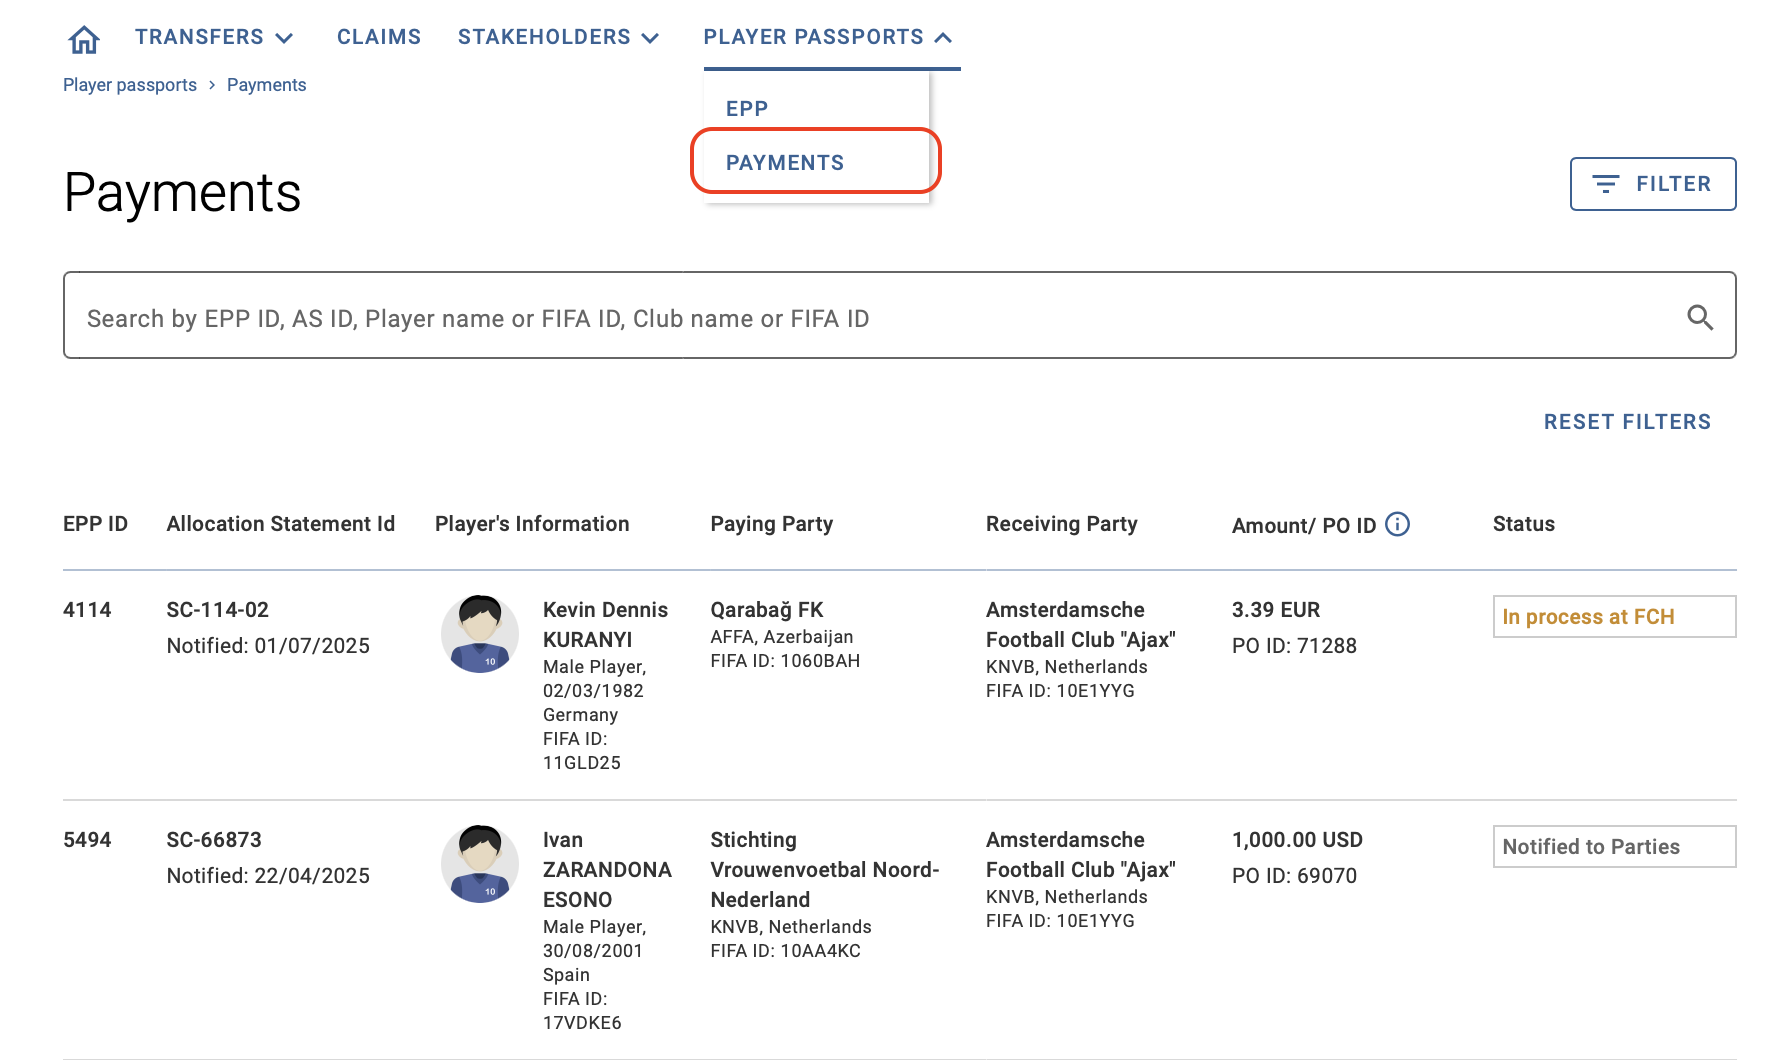Click the In process at FCH status

tap(1614, 617)
